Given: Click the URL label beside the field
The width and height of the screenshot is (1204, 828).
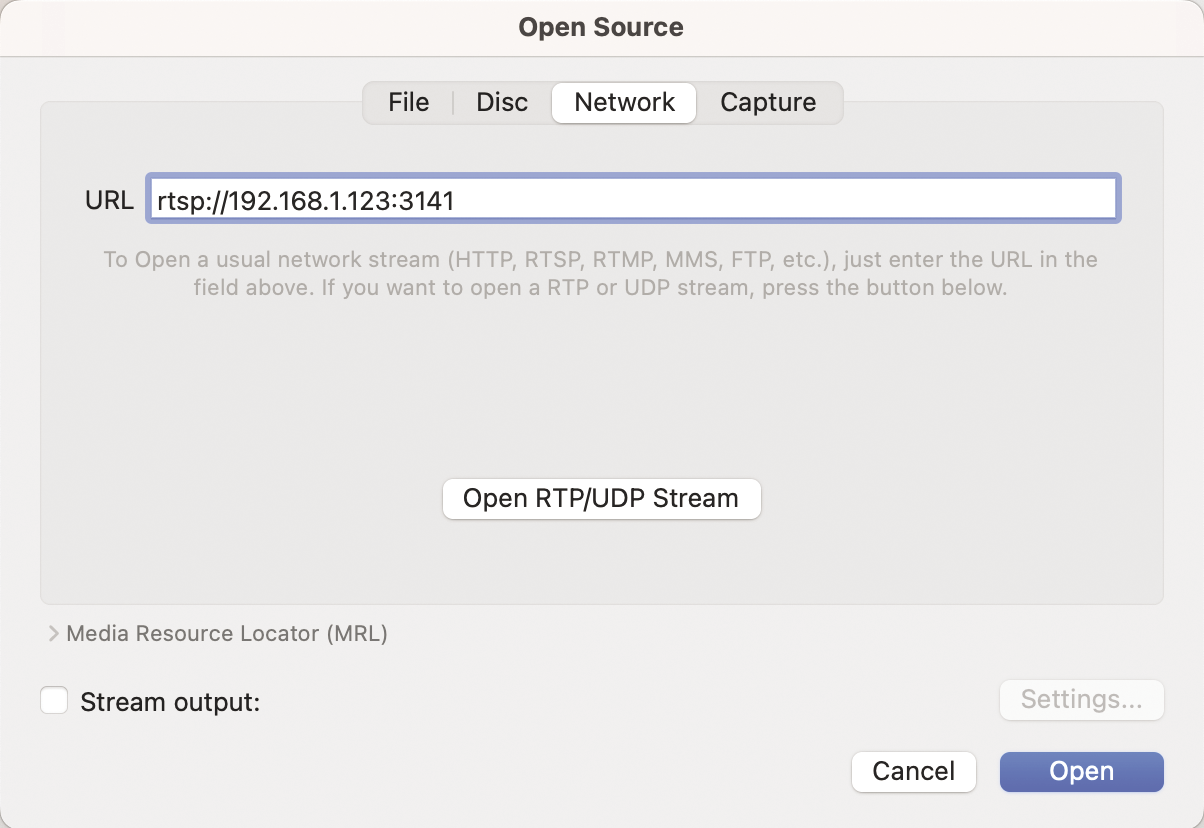Looking at the screenshot, I should [109, 200].
